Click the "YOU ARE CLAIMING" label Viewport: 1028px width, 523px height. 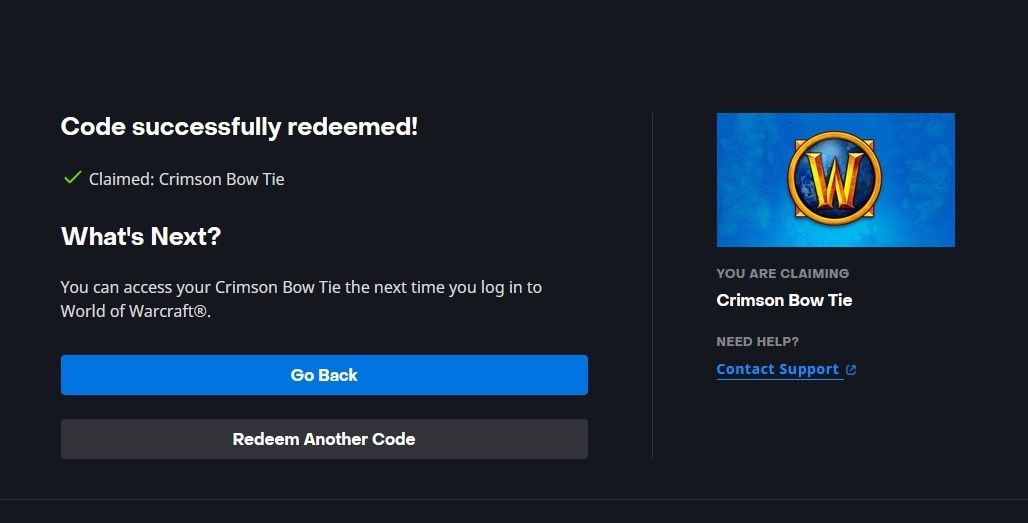click(x=782, y=273)
